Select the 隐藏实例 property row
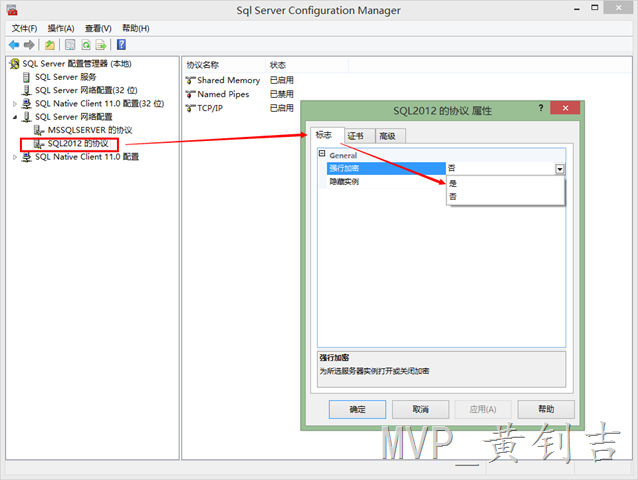 (x=386, y=182)
